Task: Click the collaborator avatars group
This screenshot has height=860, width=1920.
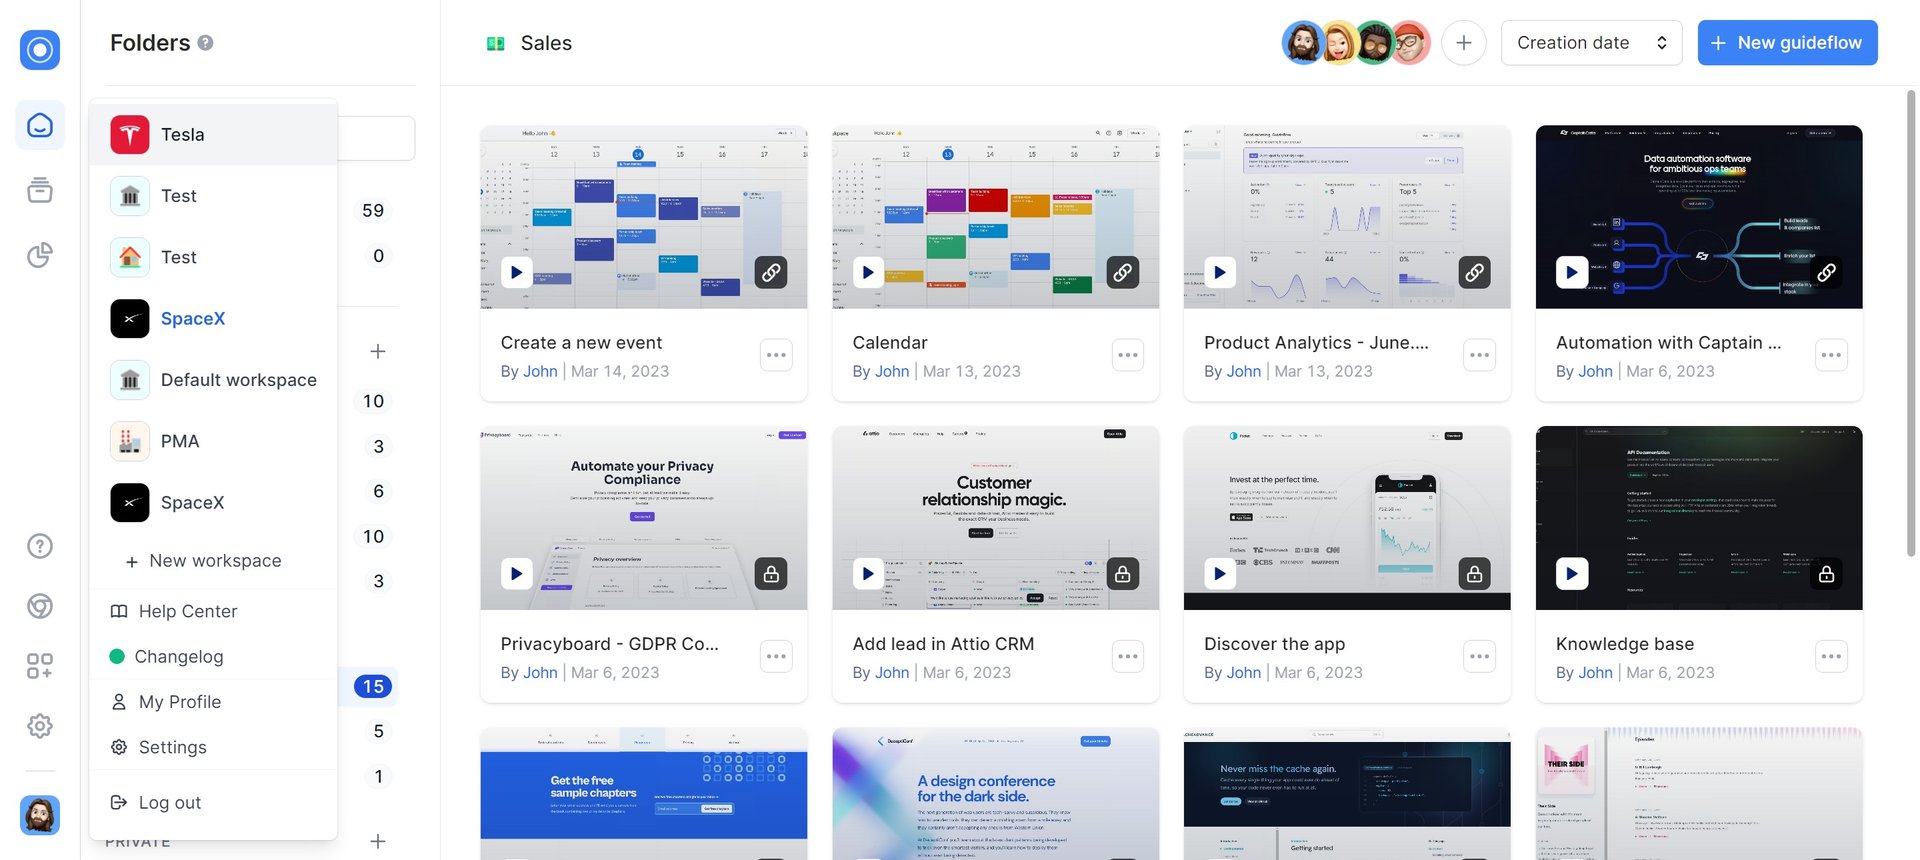Action: click(1356, 43)
